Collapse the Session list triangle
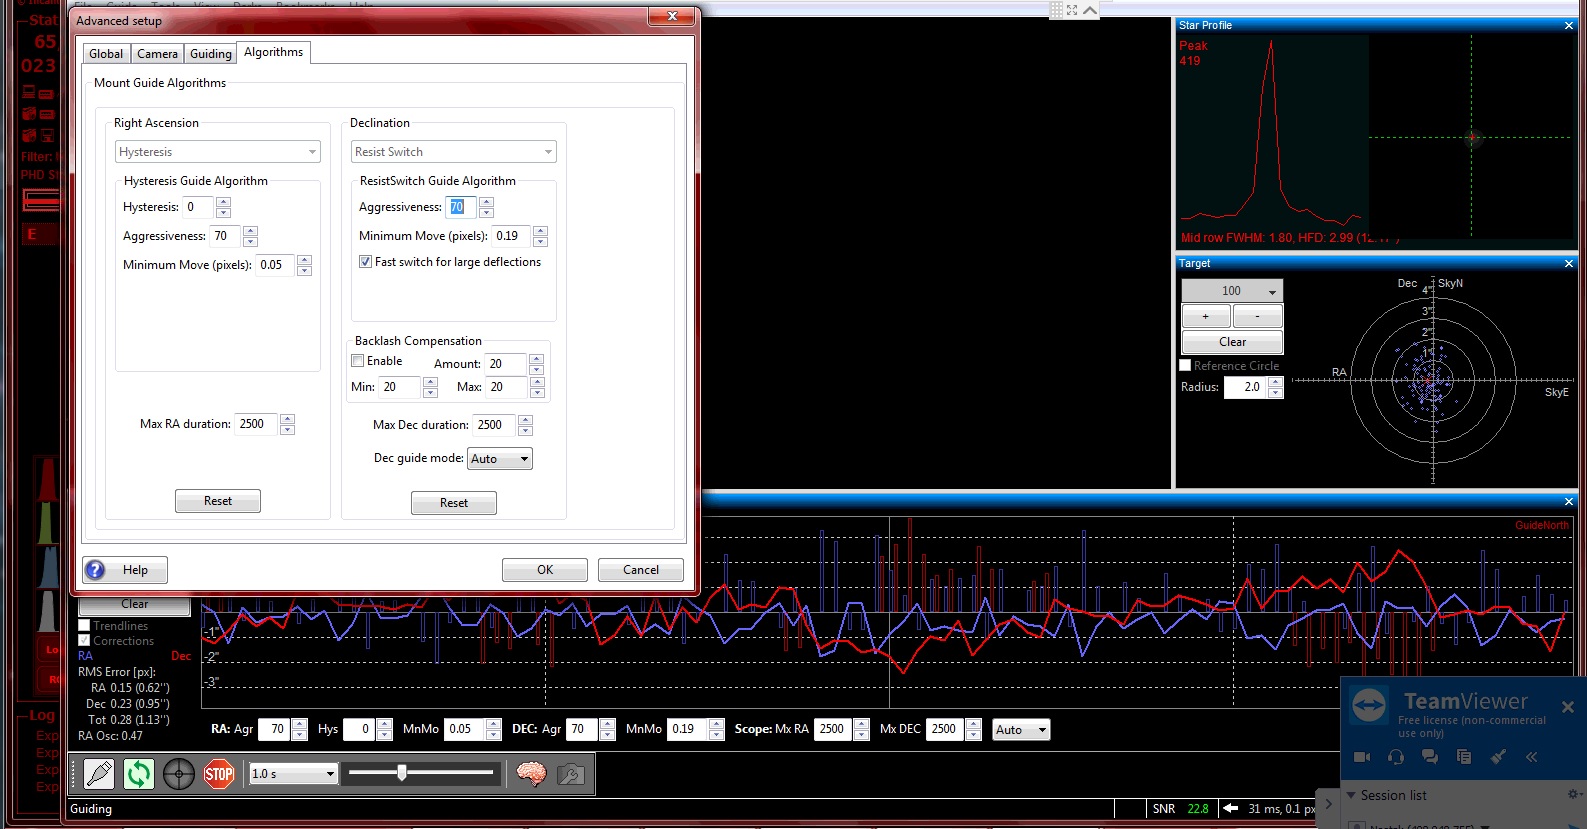 (1351, 795)
